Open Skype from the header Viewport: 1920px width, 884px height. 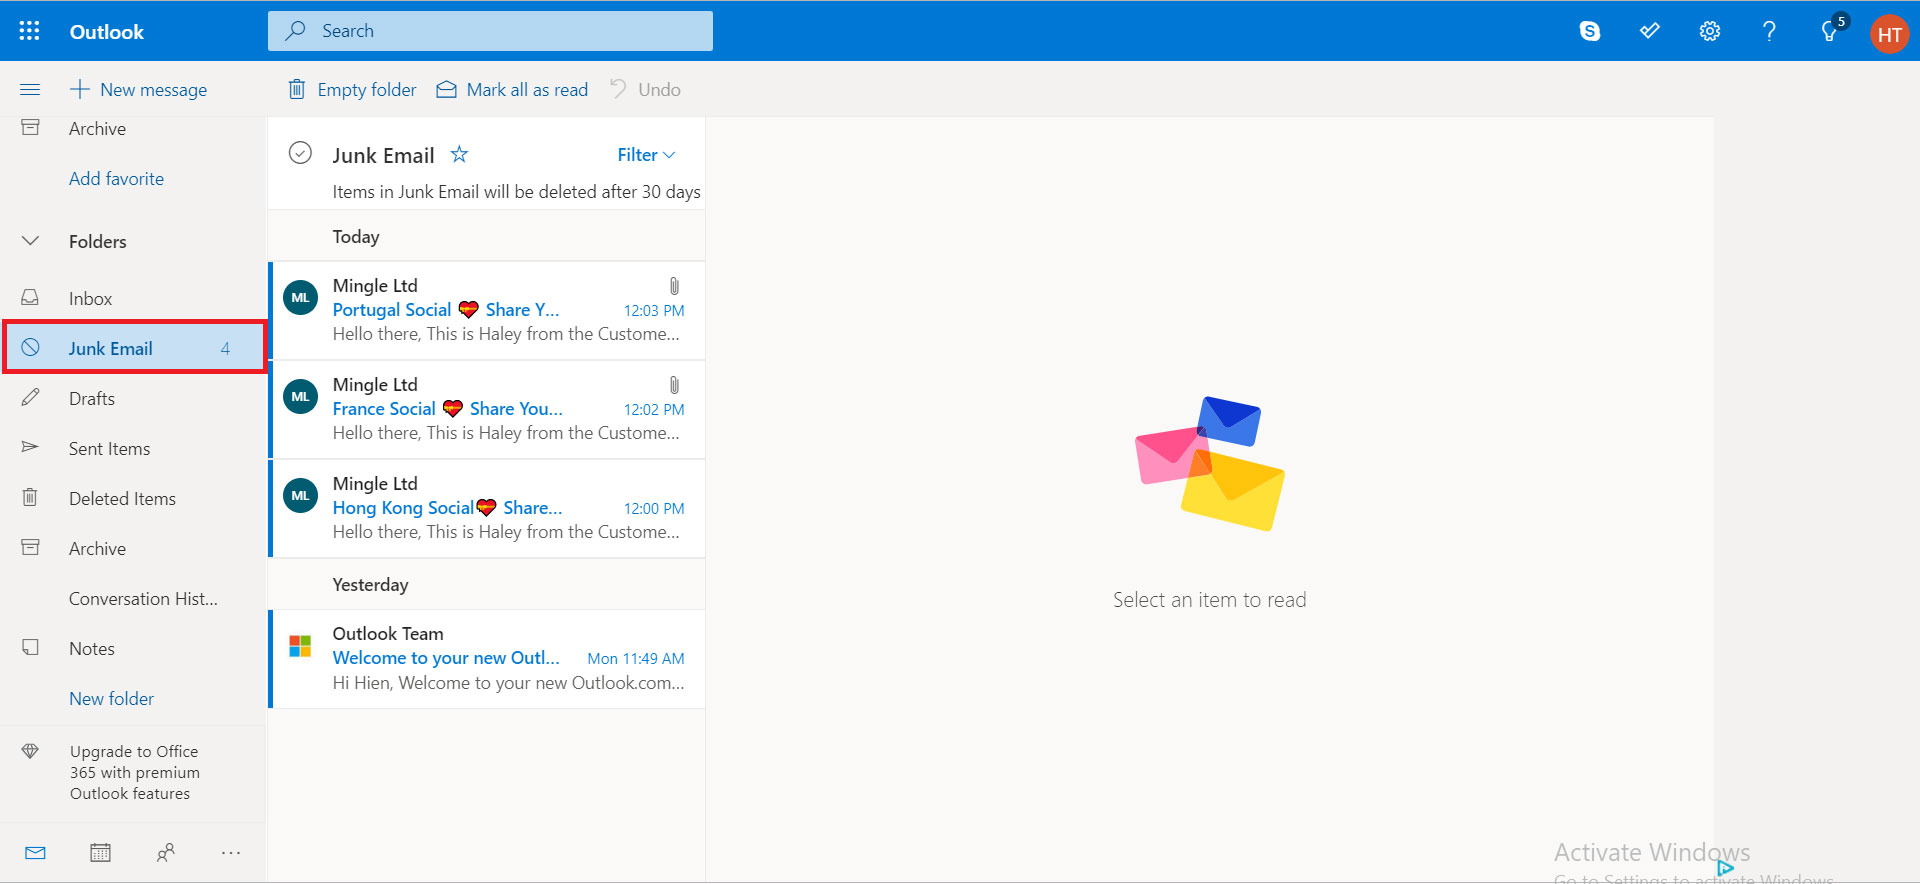pyautogui.click(x=1589, y=31)
